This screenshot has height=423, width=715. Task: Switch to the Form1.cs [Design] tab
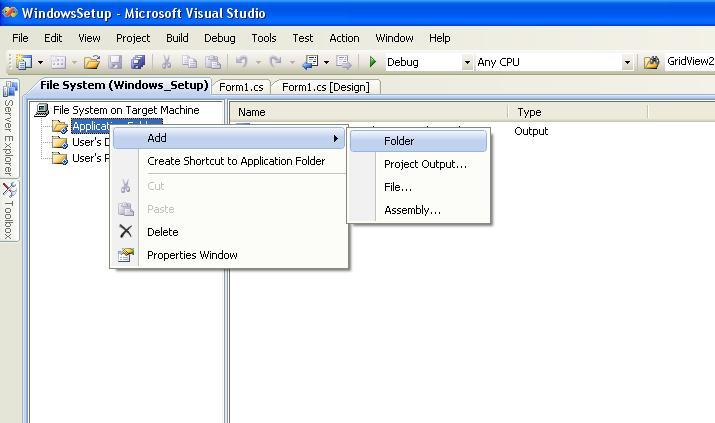(326, 87)
